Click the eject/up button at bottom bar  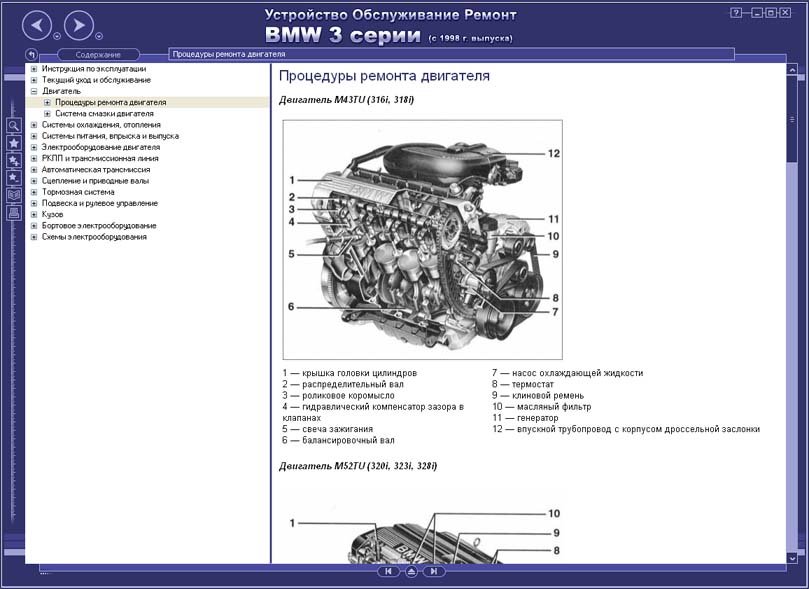(411, 571)
